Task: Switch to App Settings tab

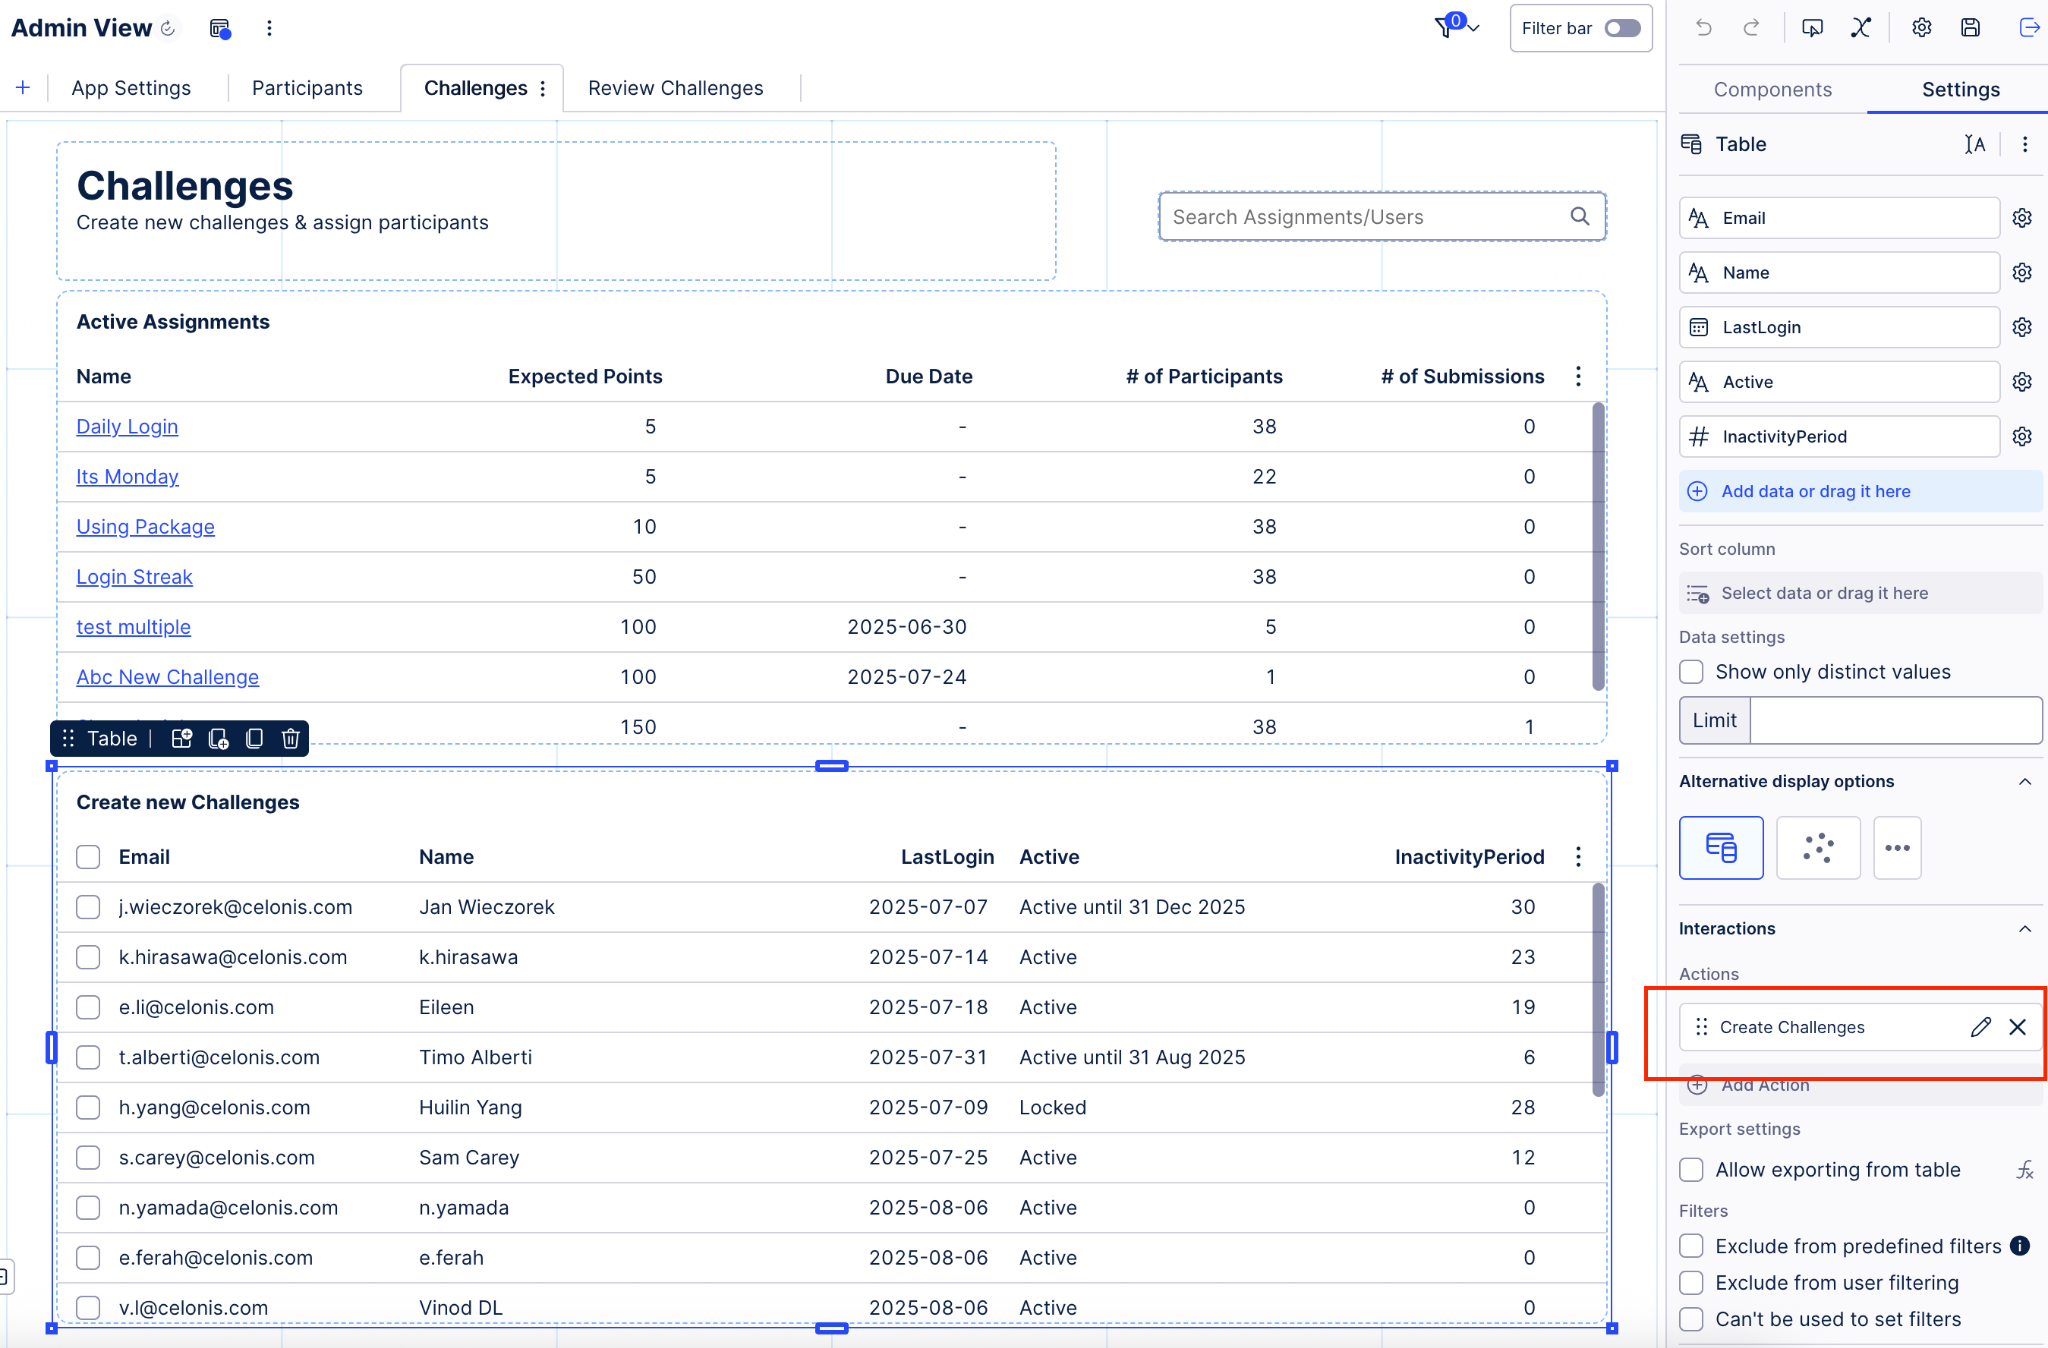Action: point(131,88)
